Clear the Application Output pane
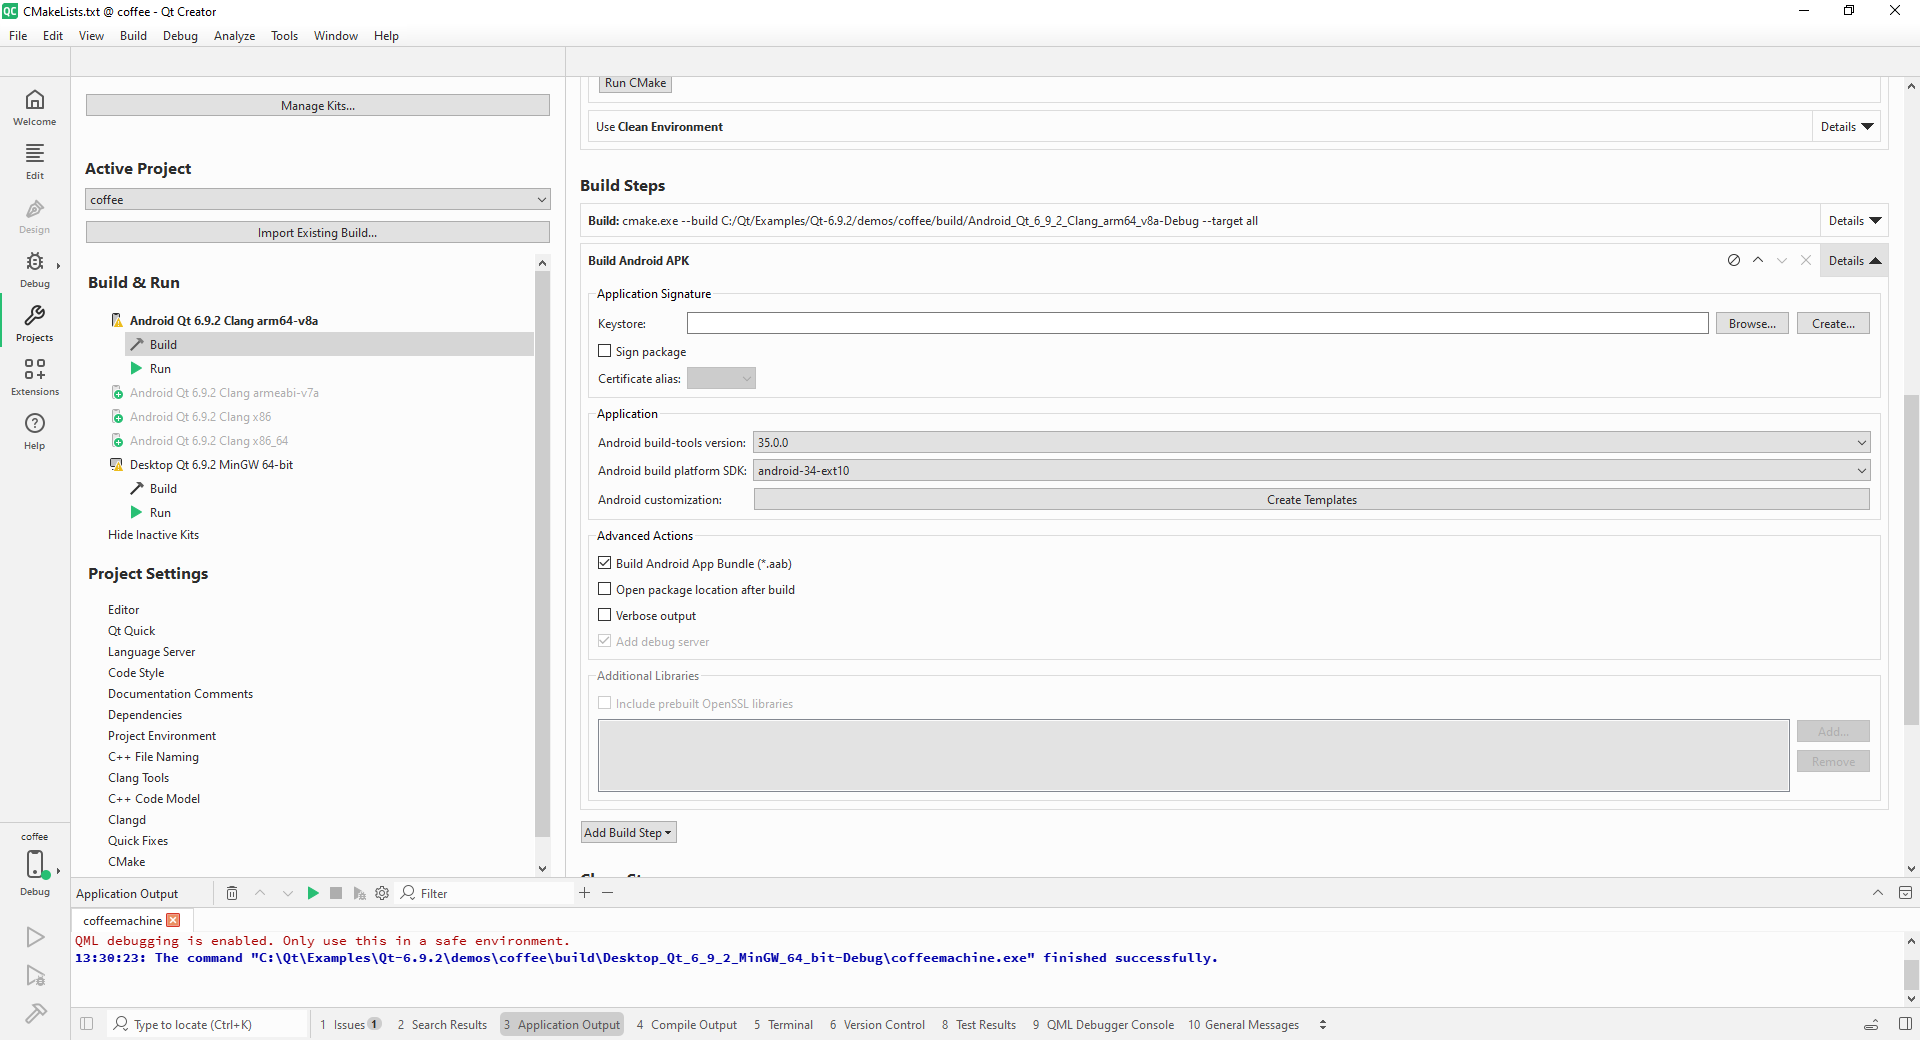 tap(232, 893)
